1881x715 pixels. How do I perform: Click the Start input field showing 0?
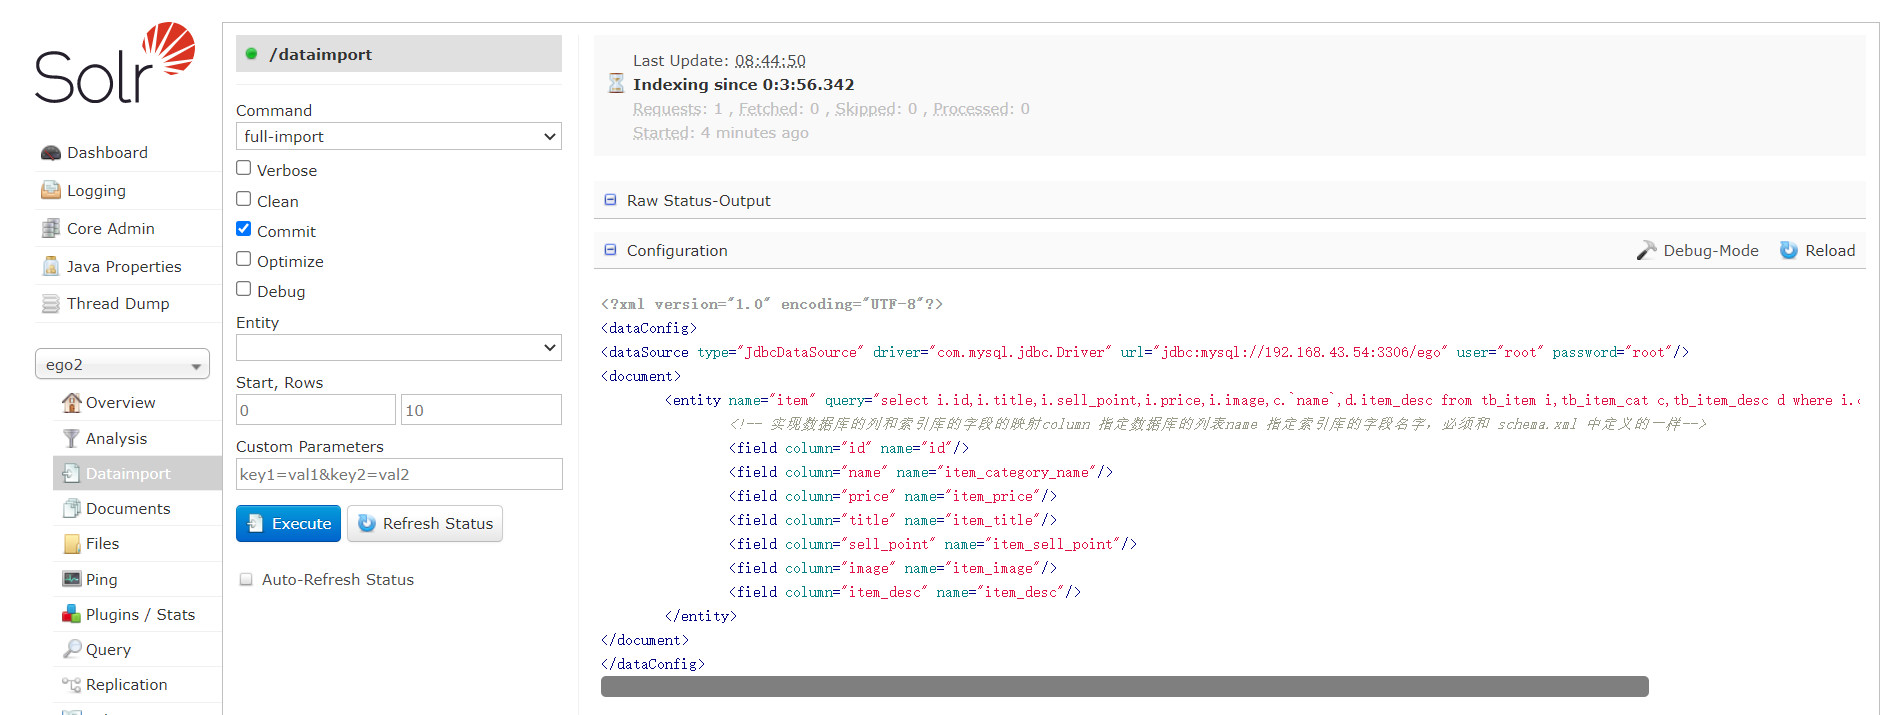point(316,410)
